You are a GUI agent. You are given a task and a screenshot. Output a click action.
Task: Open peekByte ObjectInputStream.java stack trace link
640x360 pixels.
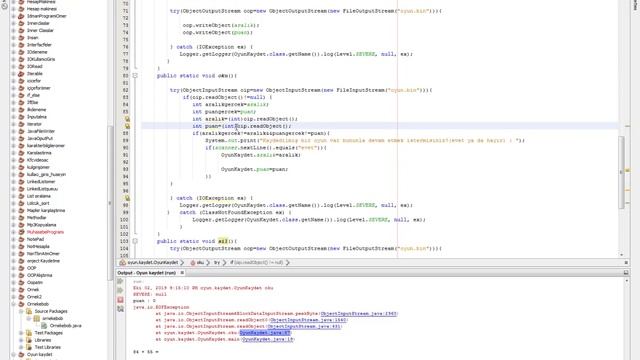click(358, 313)
